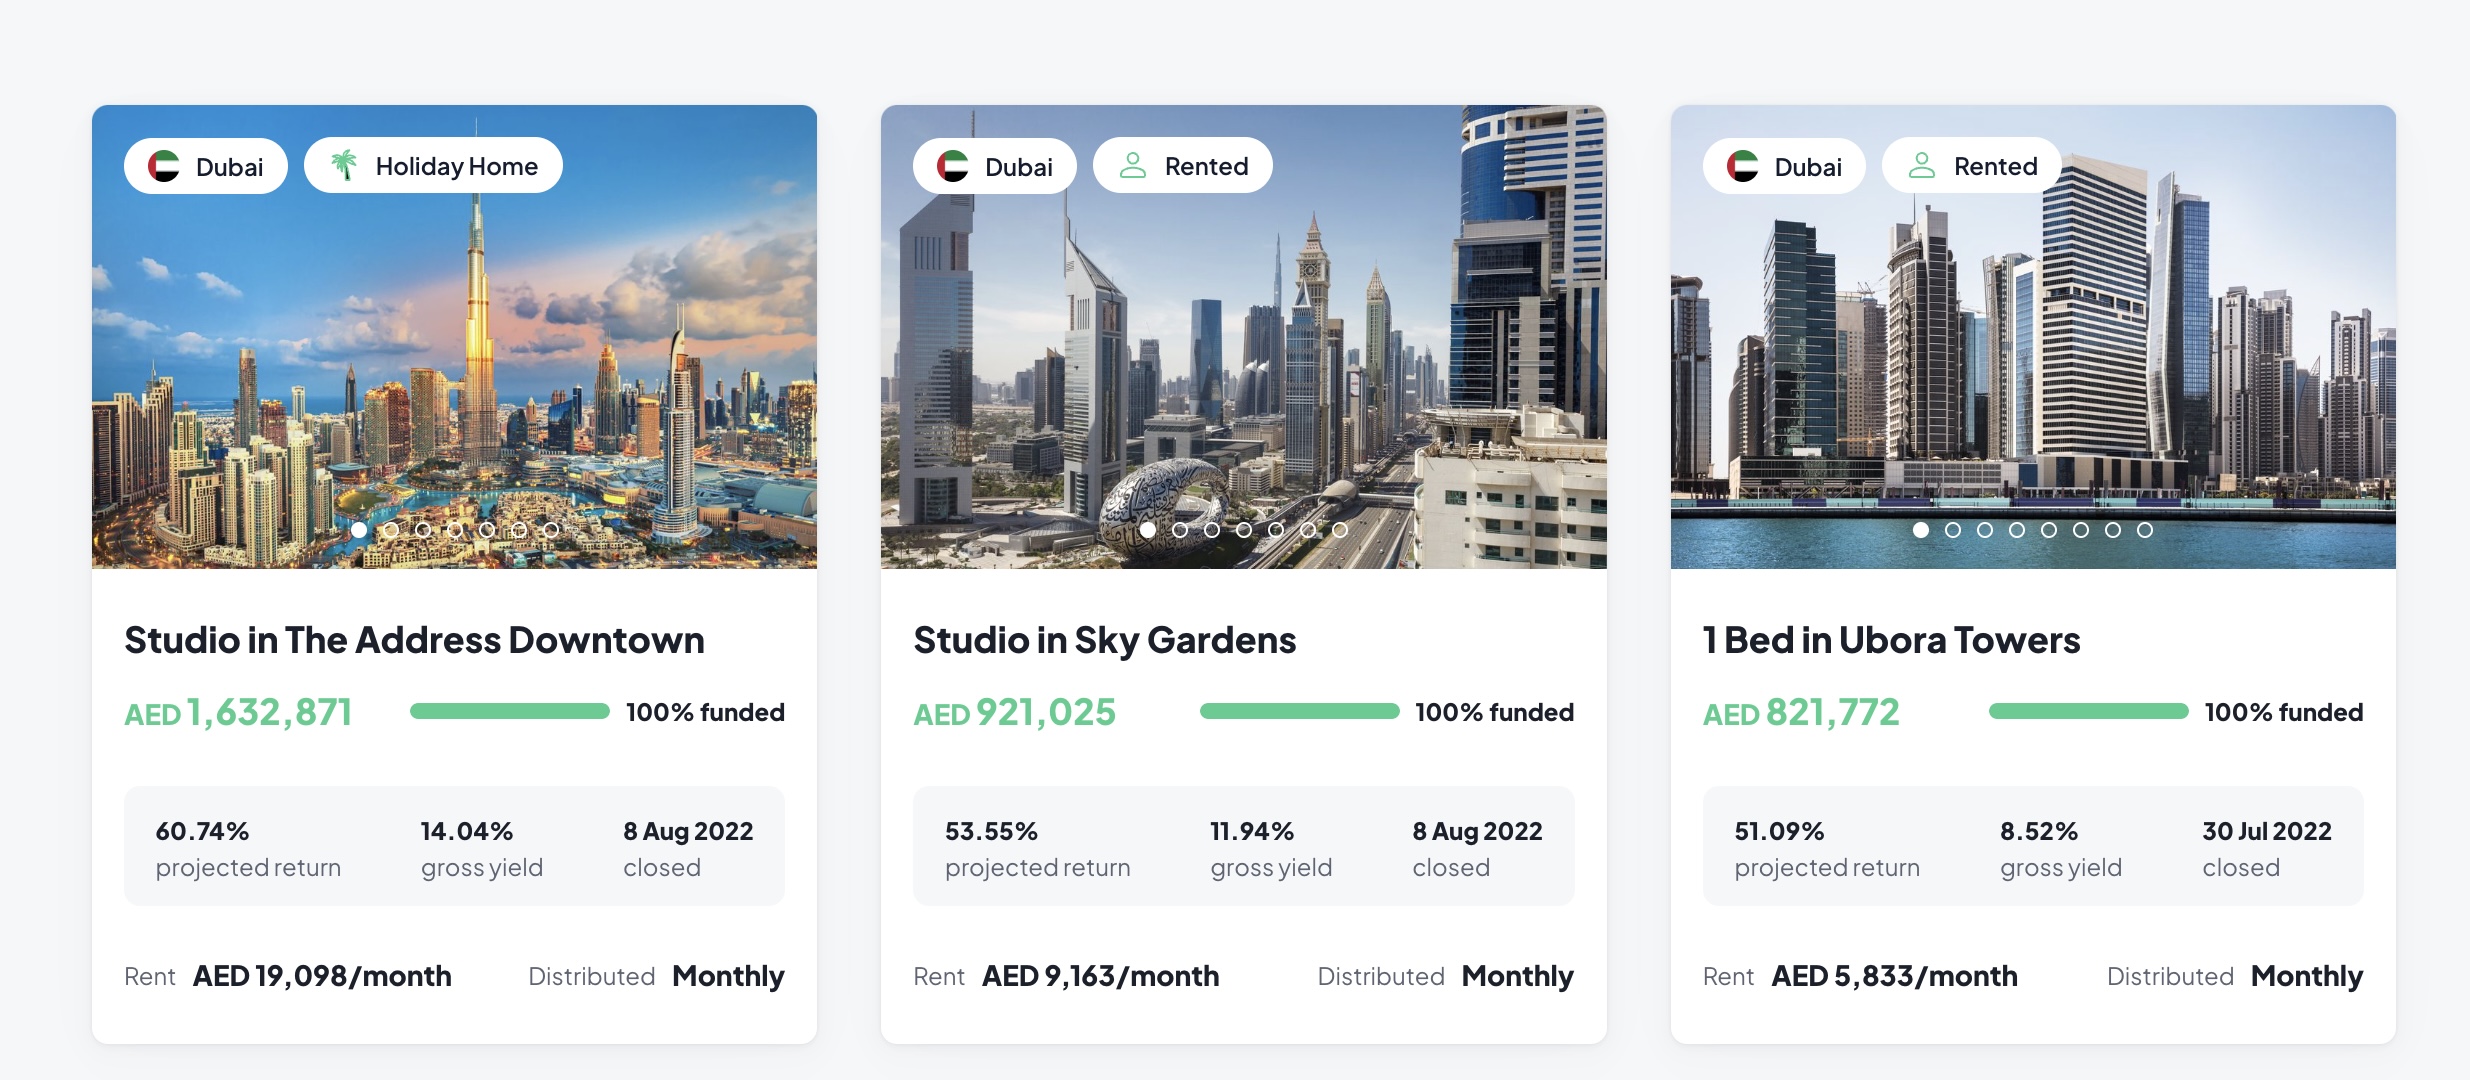2470x1080 pixels.
Task: Select second carousel dot on Address Downtown photo
Action: click(x=391, y=530)
